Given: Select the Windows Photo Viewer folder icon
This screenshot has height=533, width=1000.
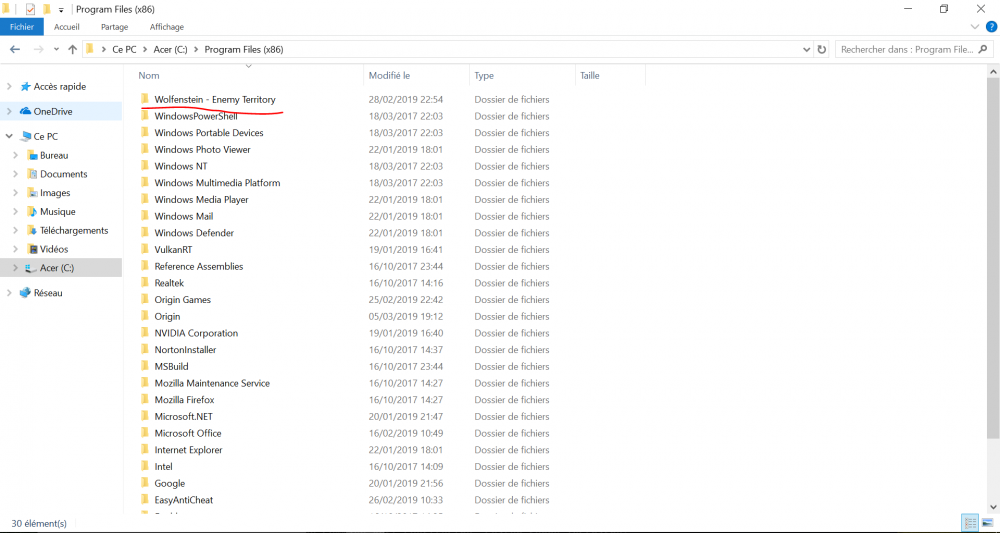Looking at the screenshot, I should [x=145, y=149].
